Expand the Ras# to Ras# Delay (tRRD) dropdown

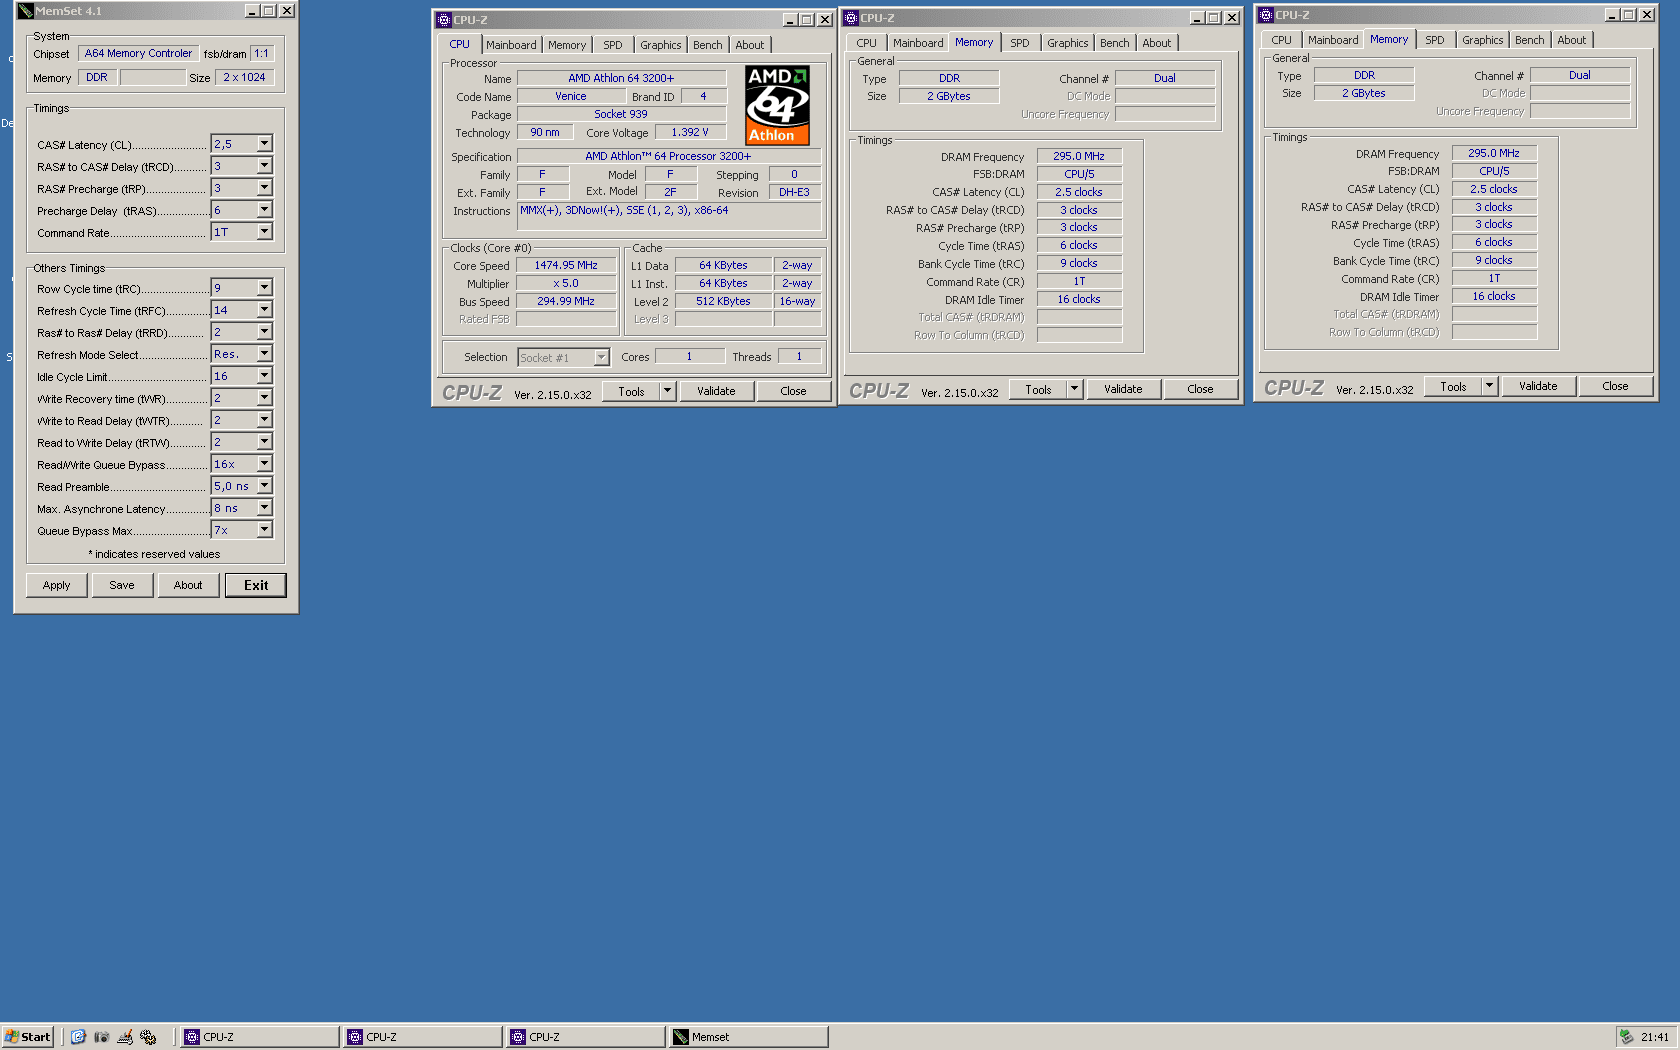click(265, 332)
